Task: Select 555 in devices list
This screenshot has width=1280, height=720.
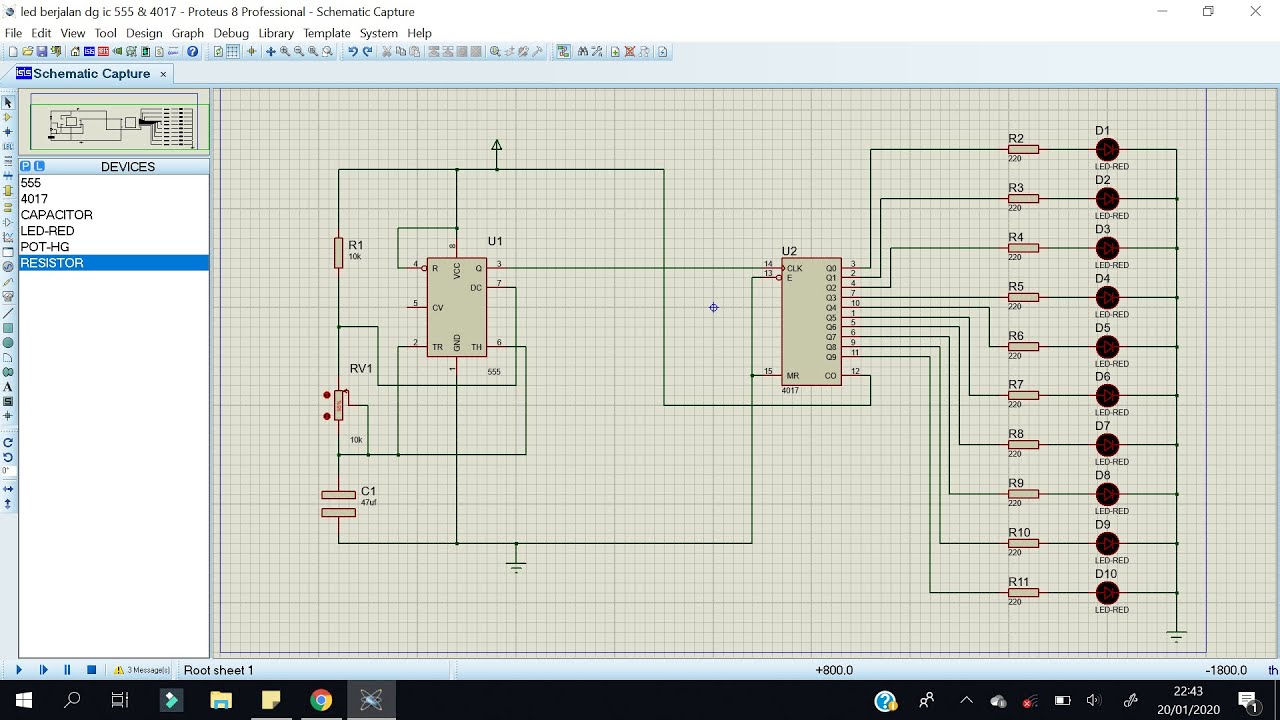Action: tap(114, 183)
